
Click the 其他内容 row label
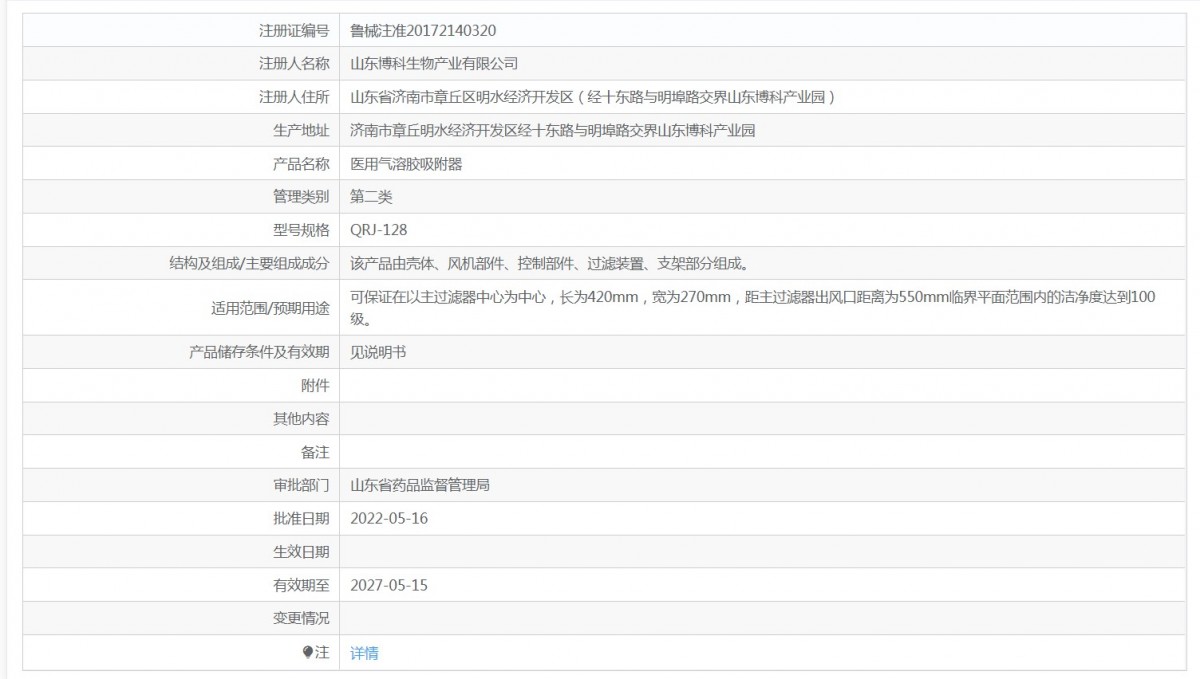(x=301, y=419)
